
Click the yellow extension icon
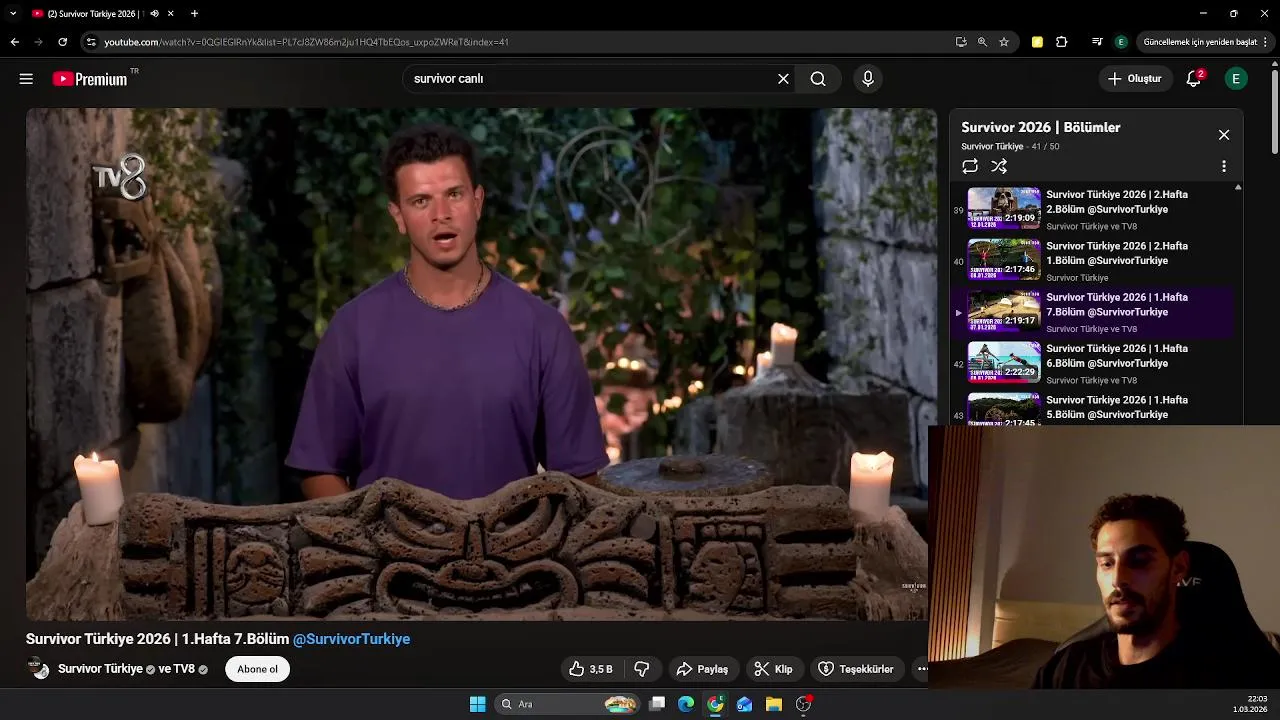[1037, 42]
